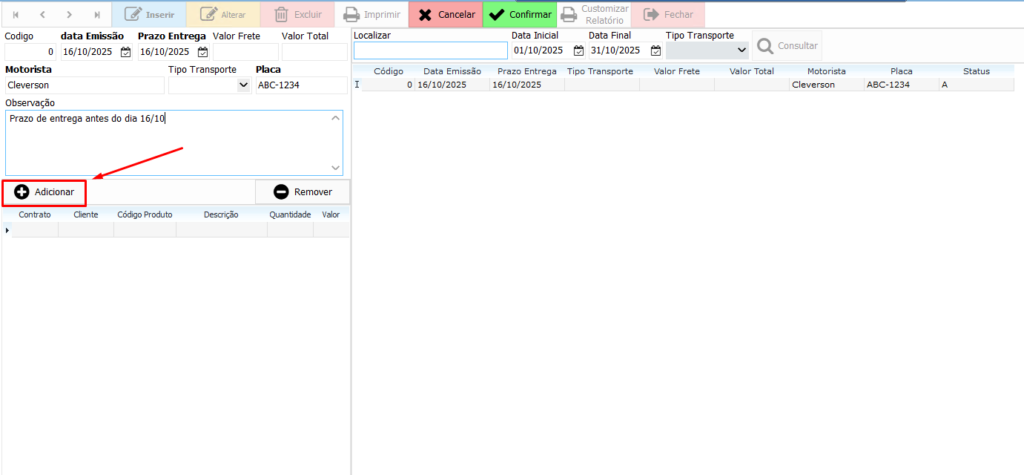The height and width of the screenshot is (475, 1024).
Task: Remove the selected item with Remover
Action: (x=302, y=191)
